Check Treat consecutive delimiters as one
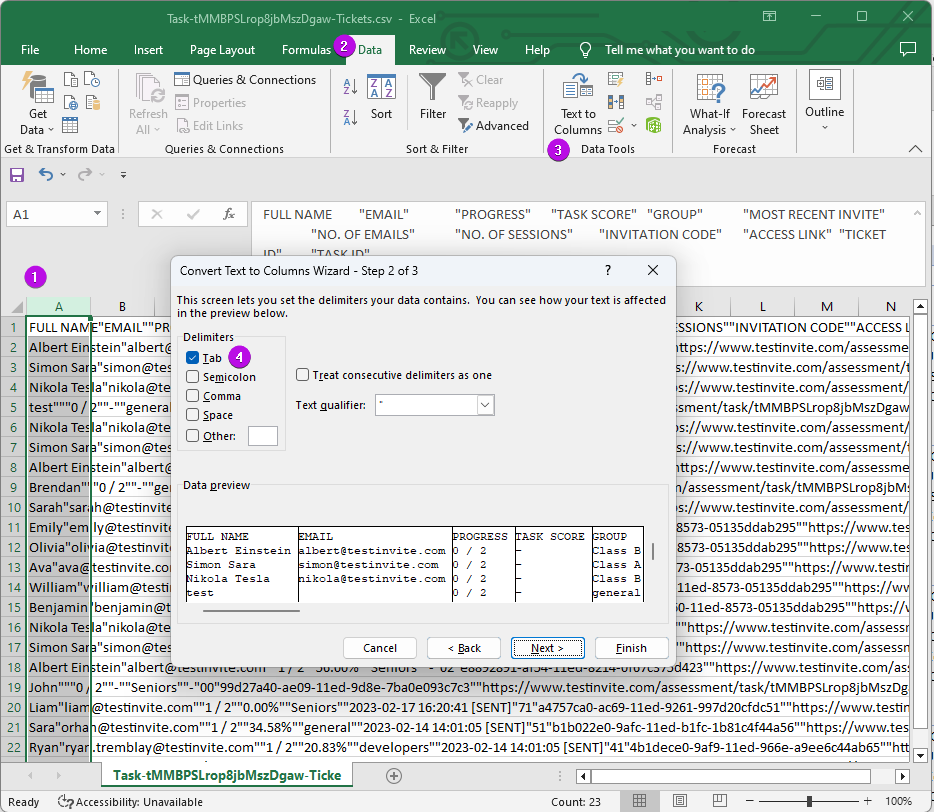The image size is (934, 812). [x=303, y=375]
